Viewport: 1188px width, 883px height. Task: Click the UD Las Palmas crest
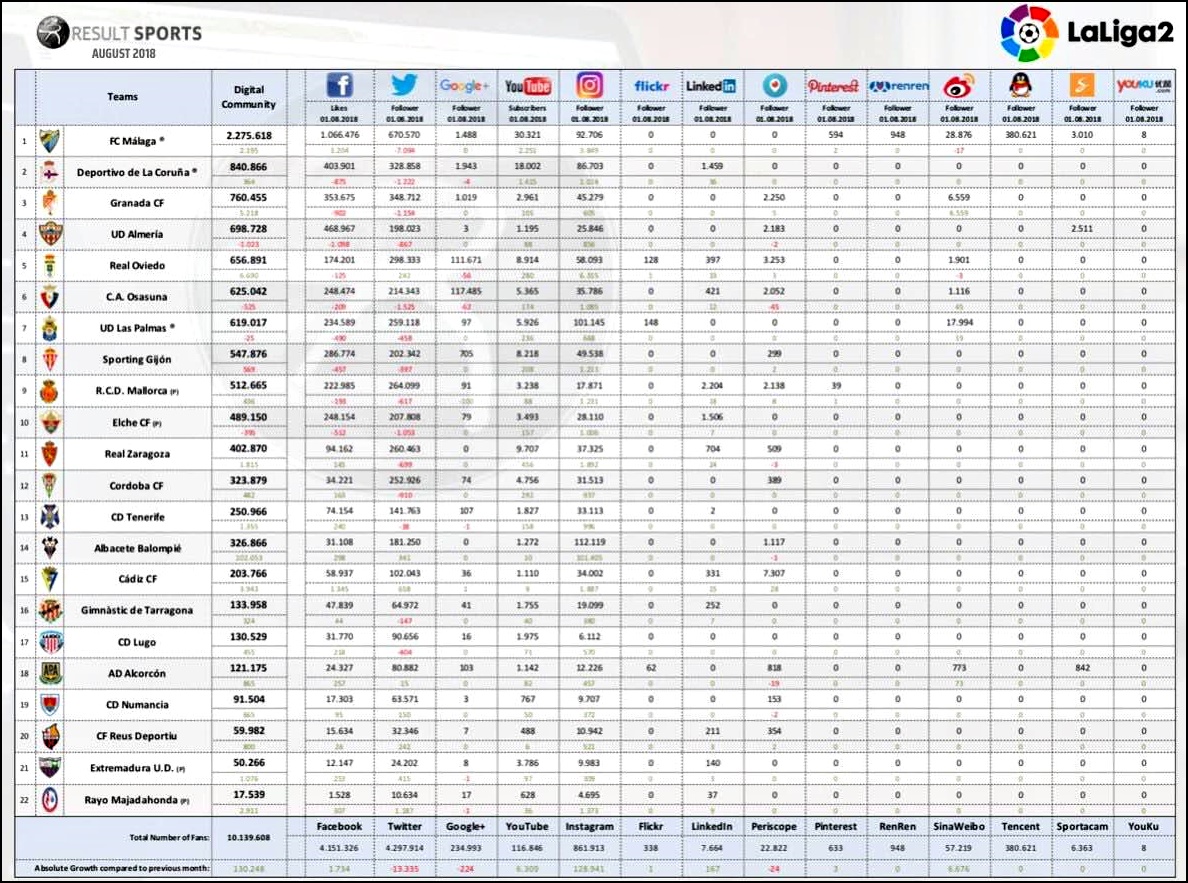click(x=50, y=327)
